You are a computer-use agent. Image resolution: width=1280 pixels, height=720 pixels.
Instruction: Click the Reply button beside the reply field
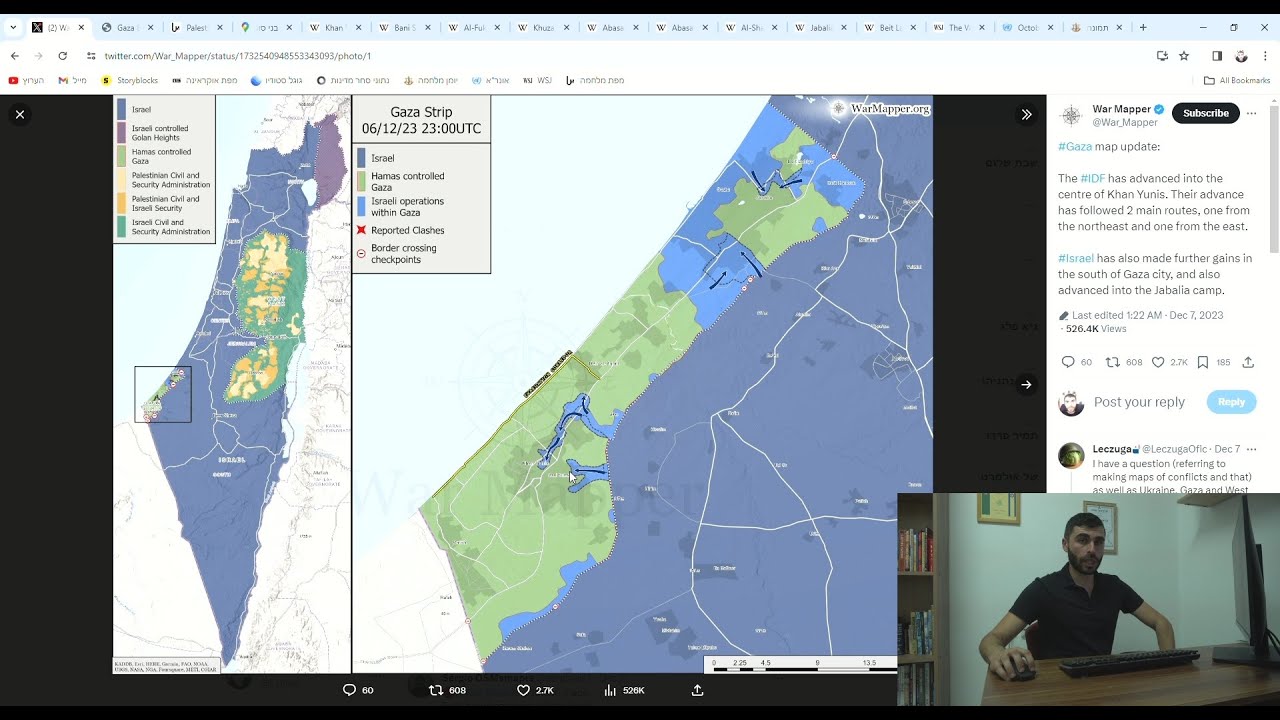1231,402
